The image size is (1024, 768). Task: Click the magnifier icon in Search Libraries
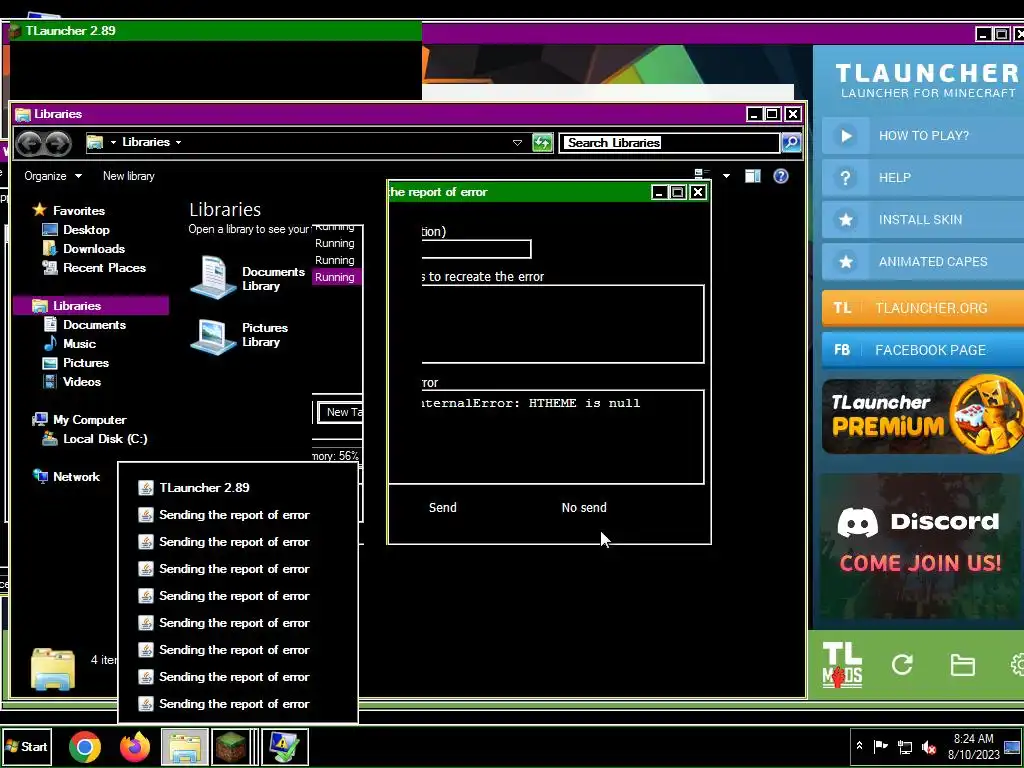791,142
